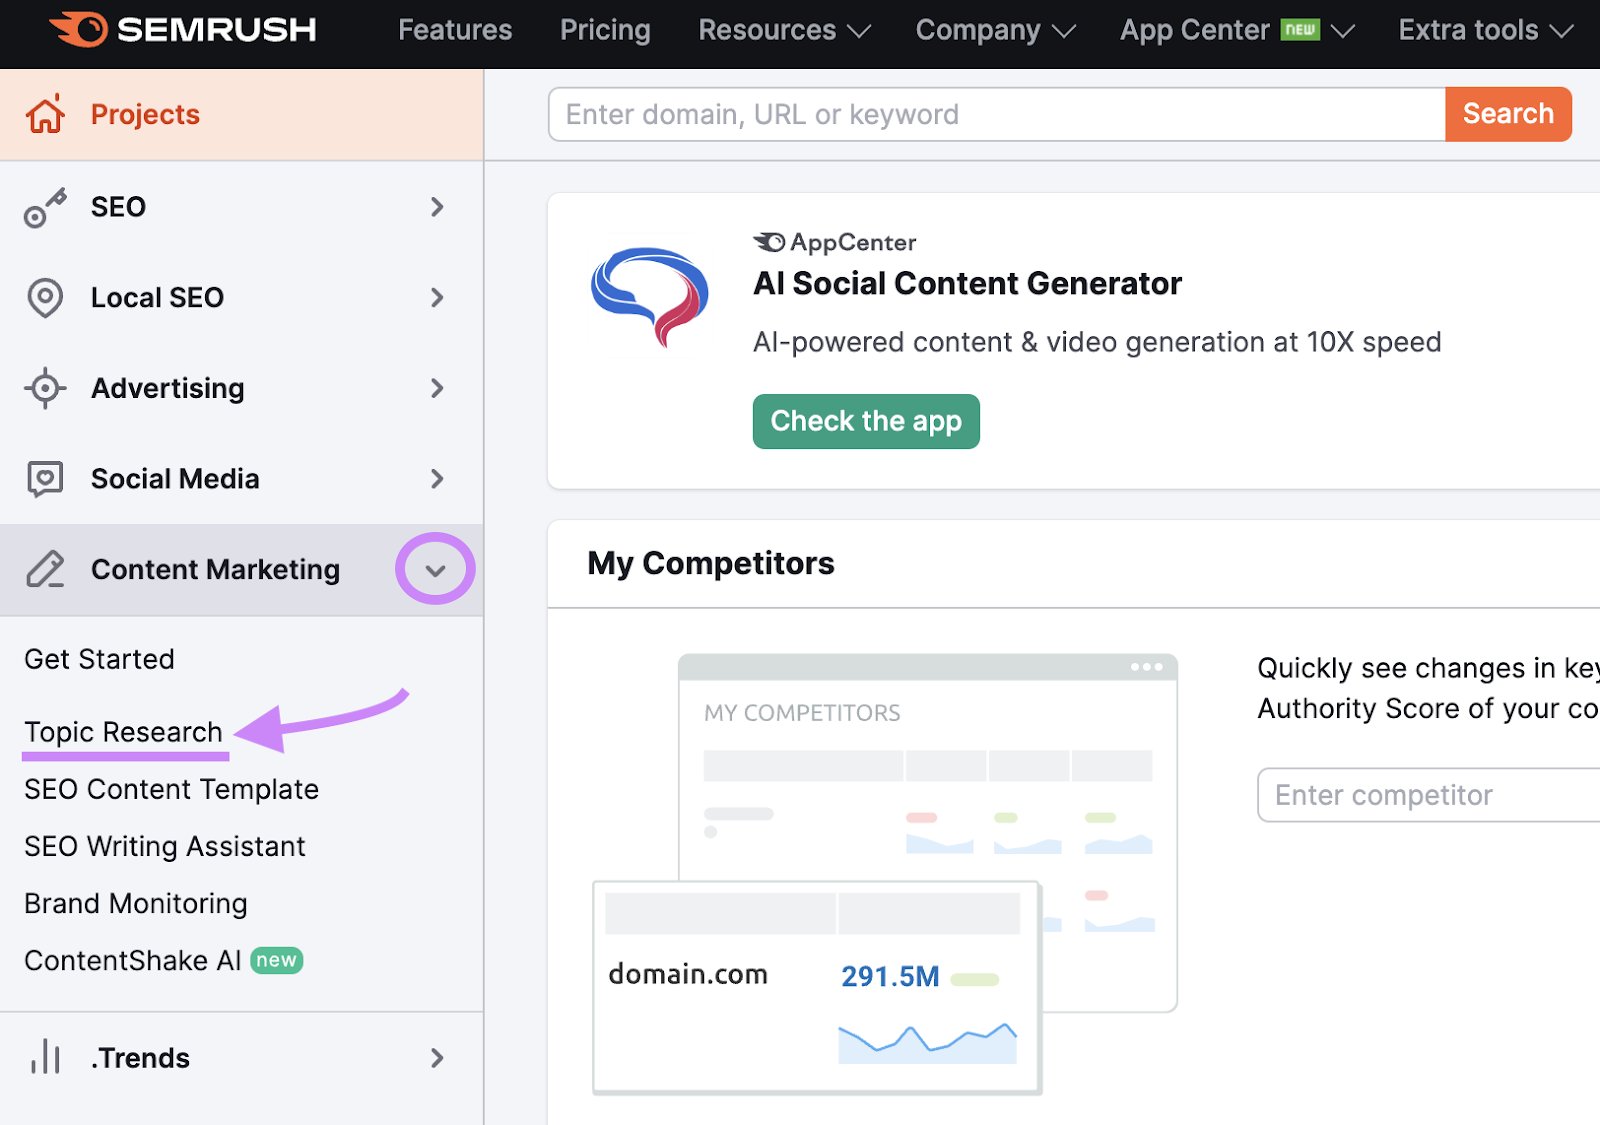
Task: Click the Social Media heart icon
Action: 45,479
